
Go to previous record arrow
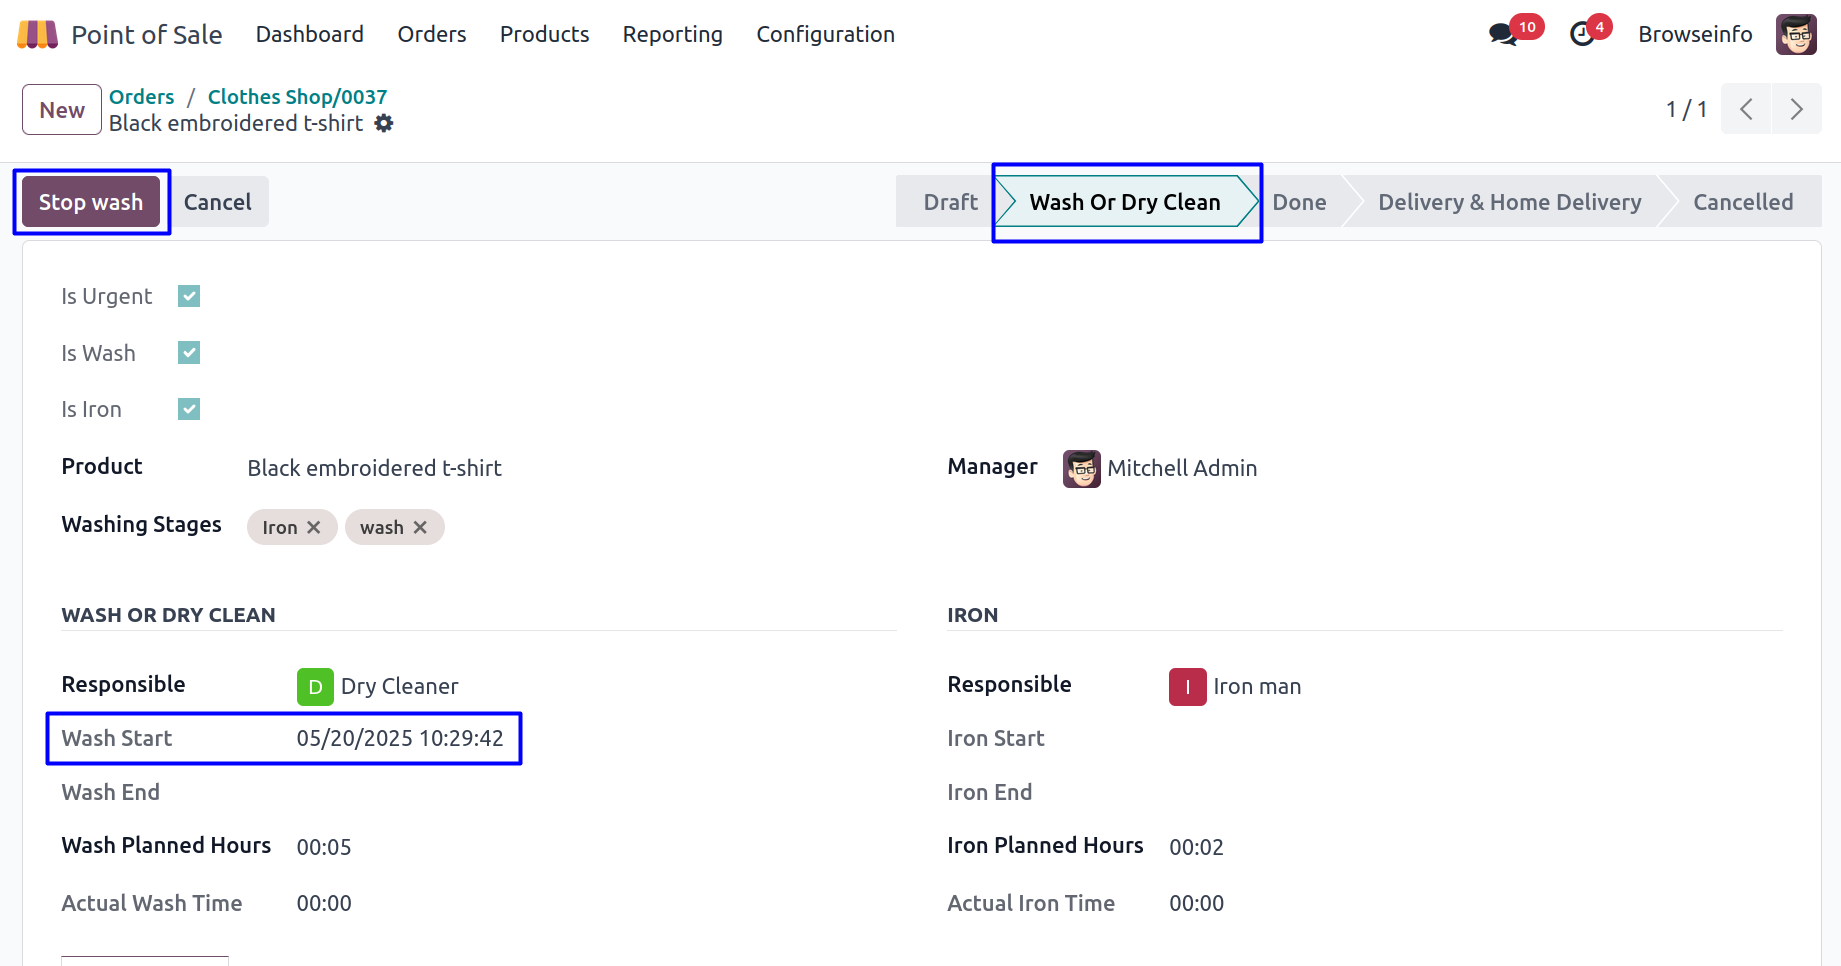click(1746, 109)
